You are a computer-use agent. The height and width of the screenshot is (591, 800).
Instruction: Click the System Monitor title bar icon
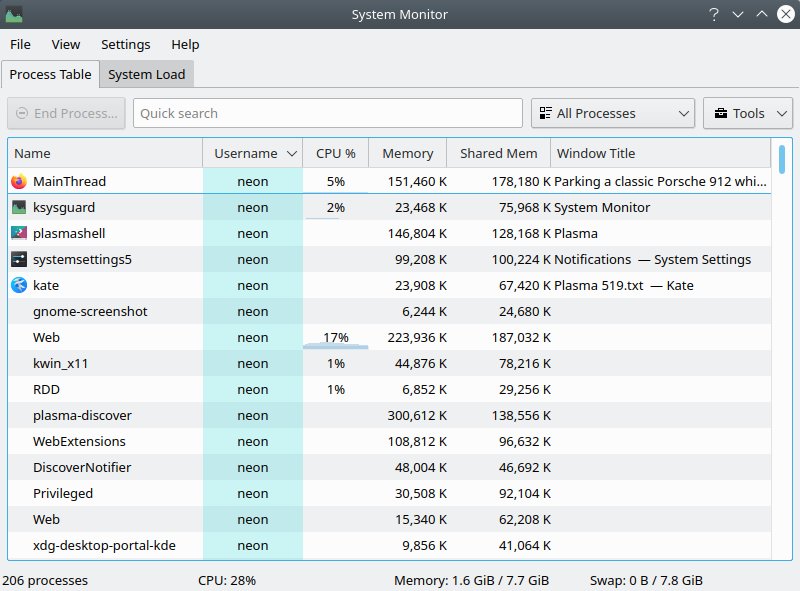tap(13, 14)
